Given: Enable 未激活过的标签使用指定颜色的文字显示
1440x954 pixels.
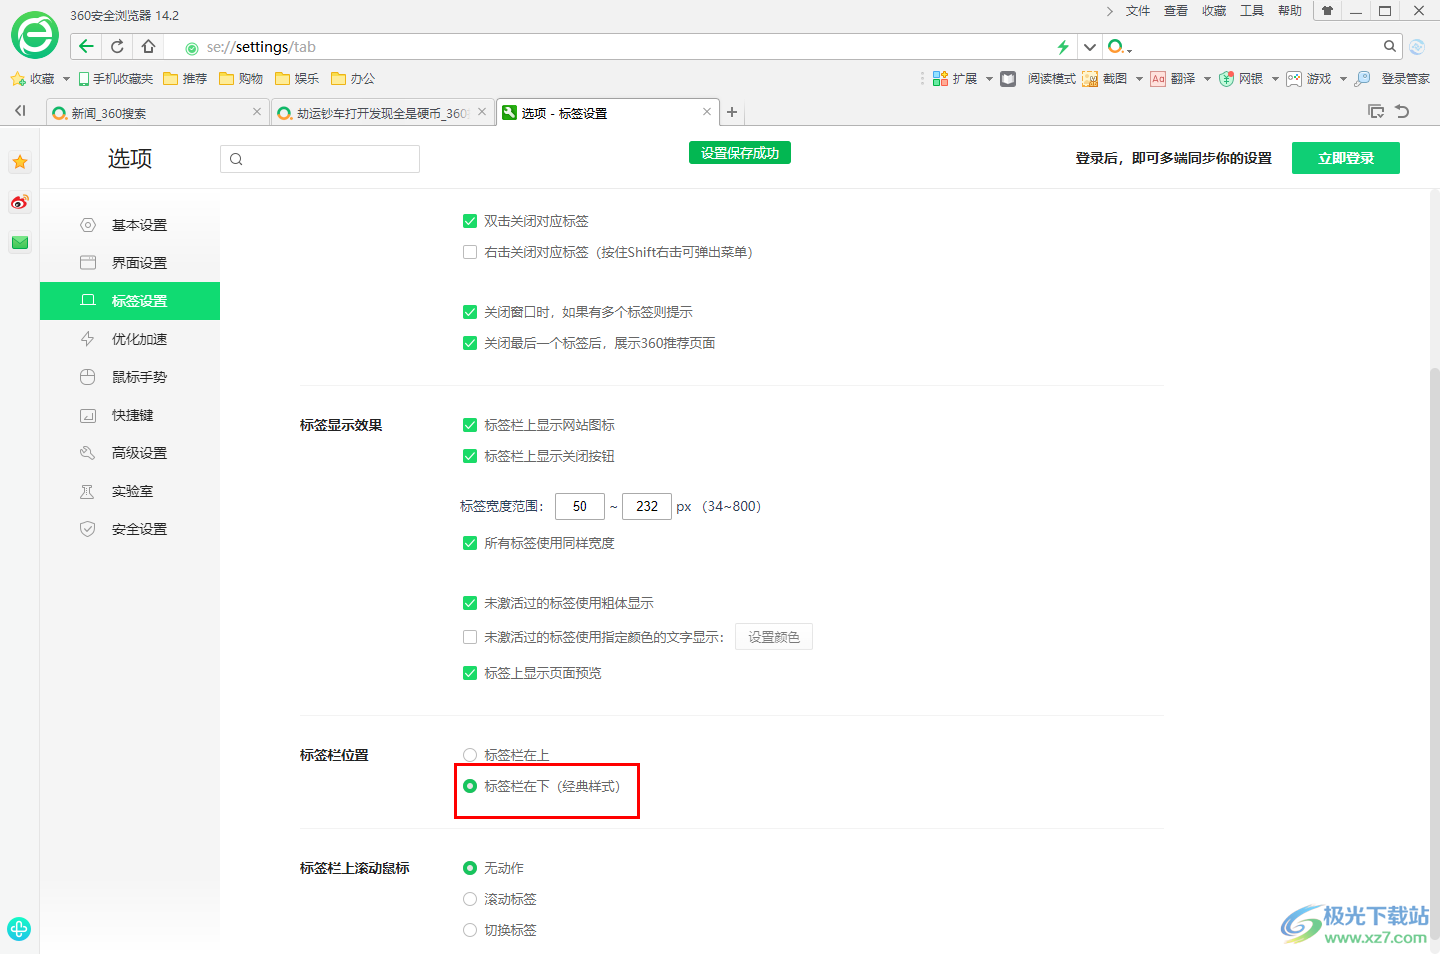Looking at the screenshot, I should tap(470, 637).
